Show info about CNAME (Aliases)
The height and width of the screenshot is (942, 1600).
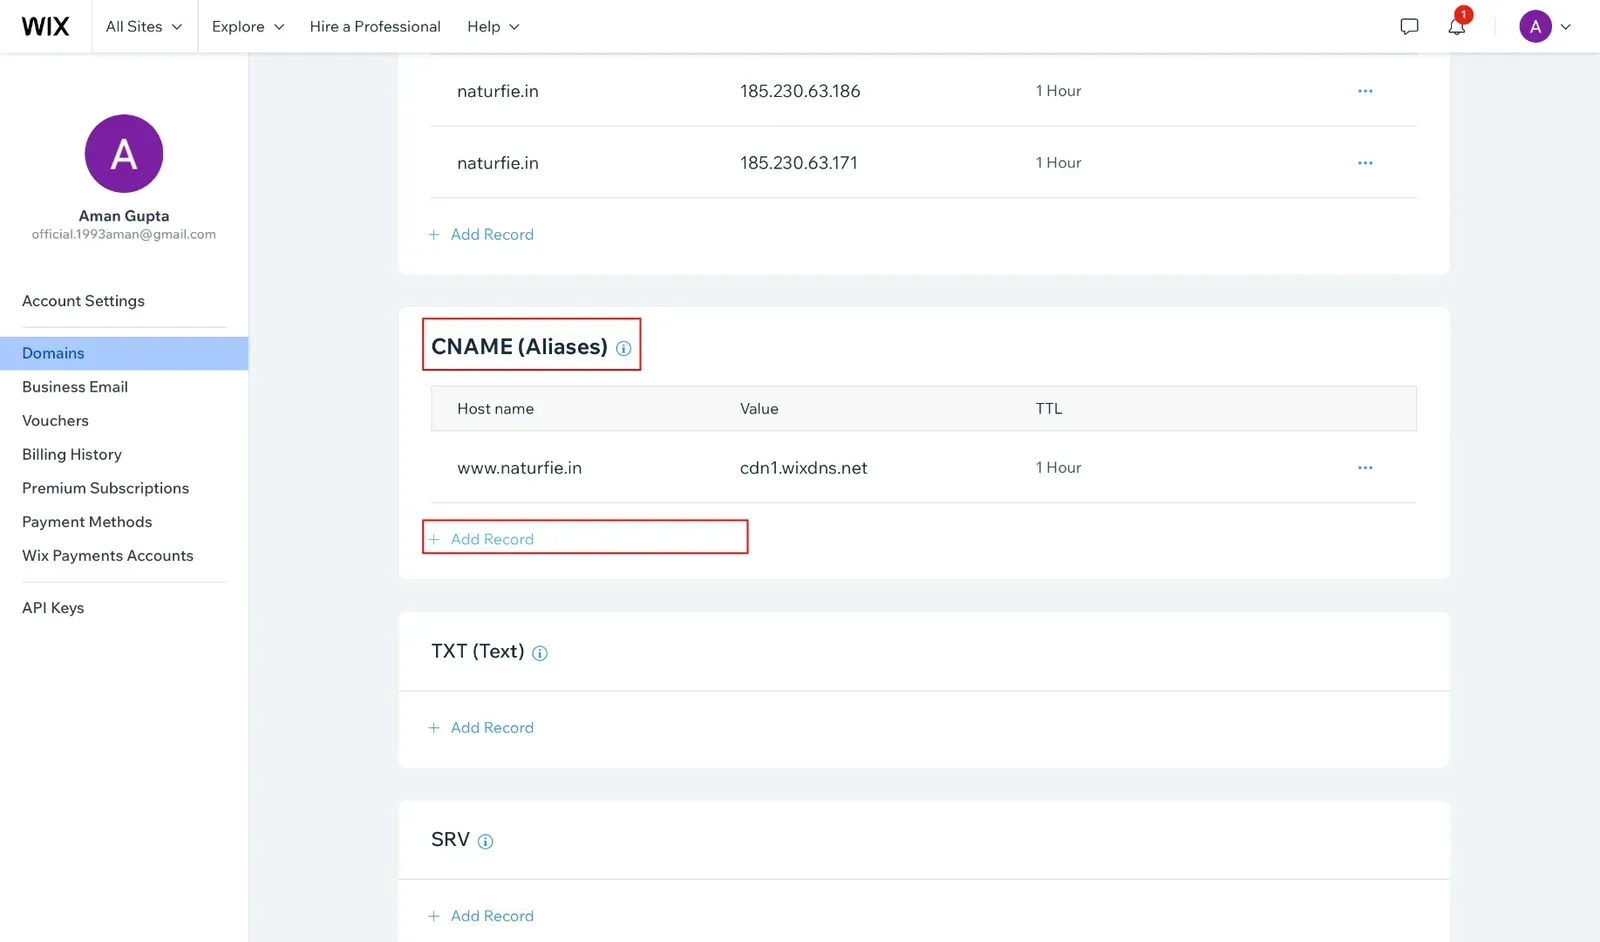(623, 349)
